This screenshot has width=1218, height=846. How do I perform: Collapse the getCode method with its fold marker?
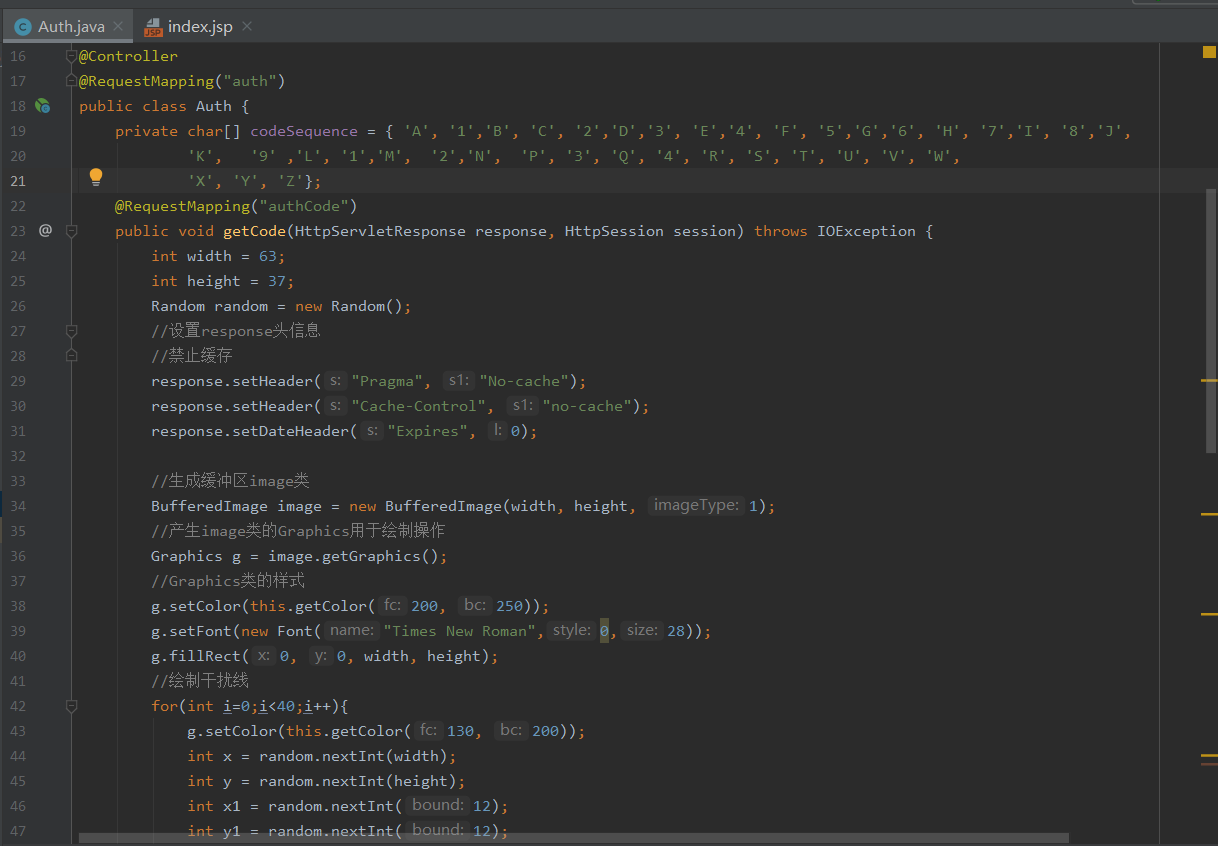[x=71, y=231]
